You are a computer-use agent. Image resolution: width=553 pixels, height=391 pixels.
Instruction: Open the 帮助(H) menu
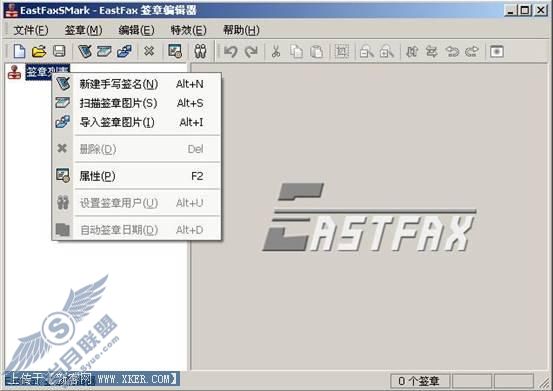242,30
